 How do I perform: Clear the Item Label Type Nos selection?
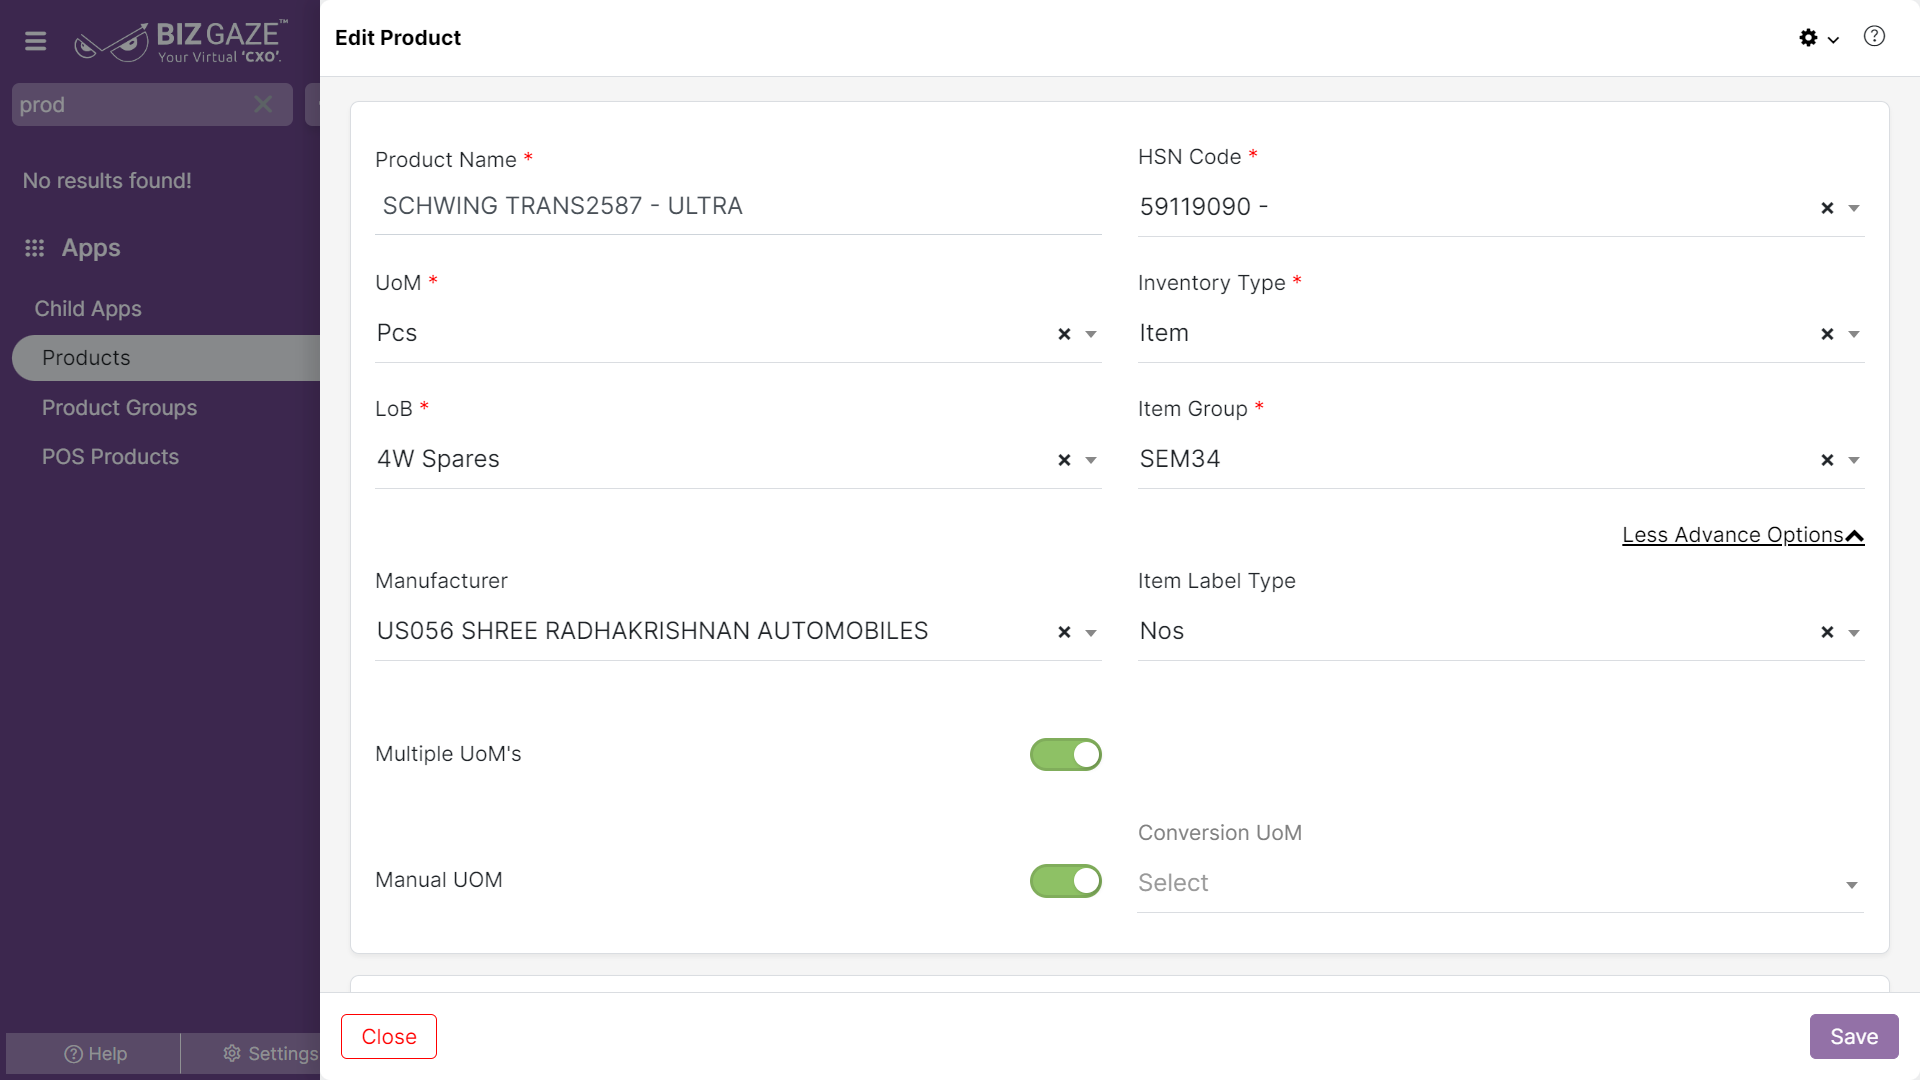[x=1827, y=632]
